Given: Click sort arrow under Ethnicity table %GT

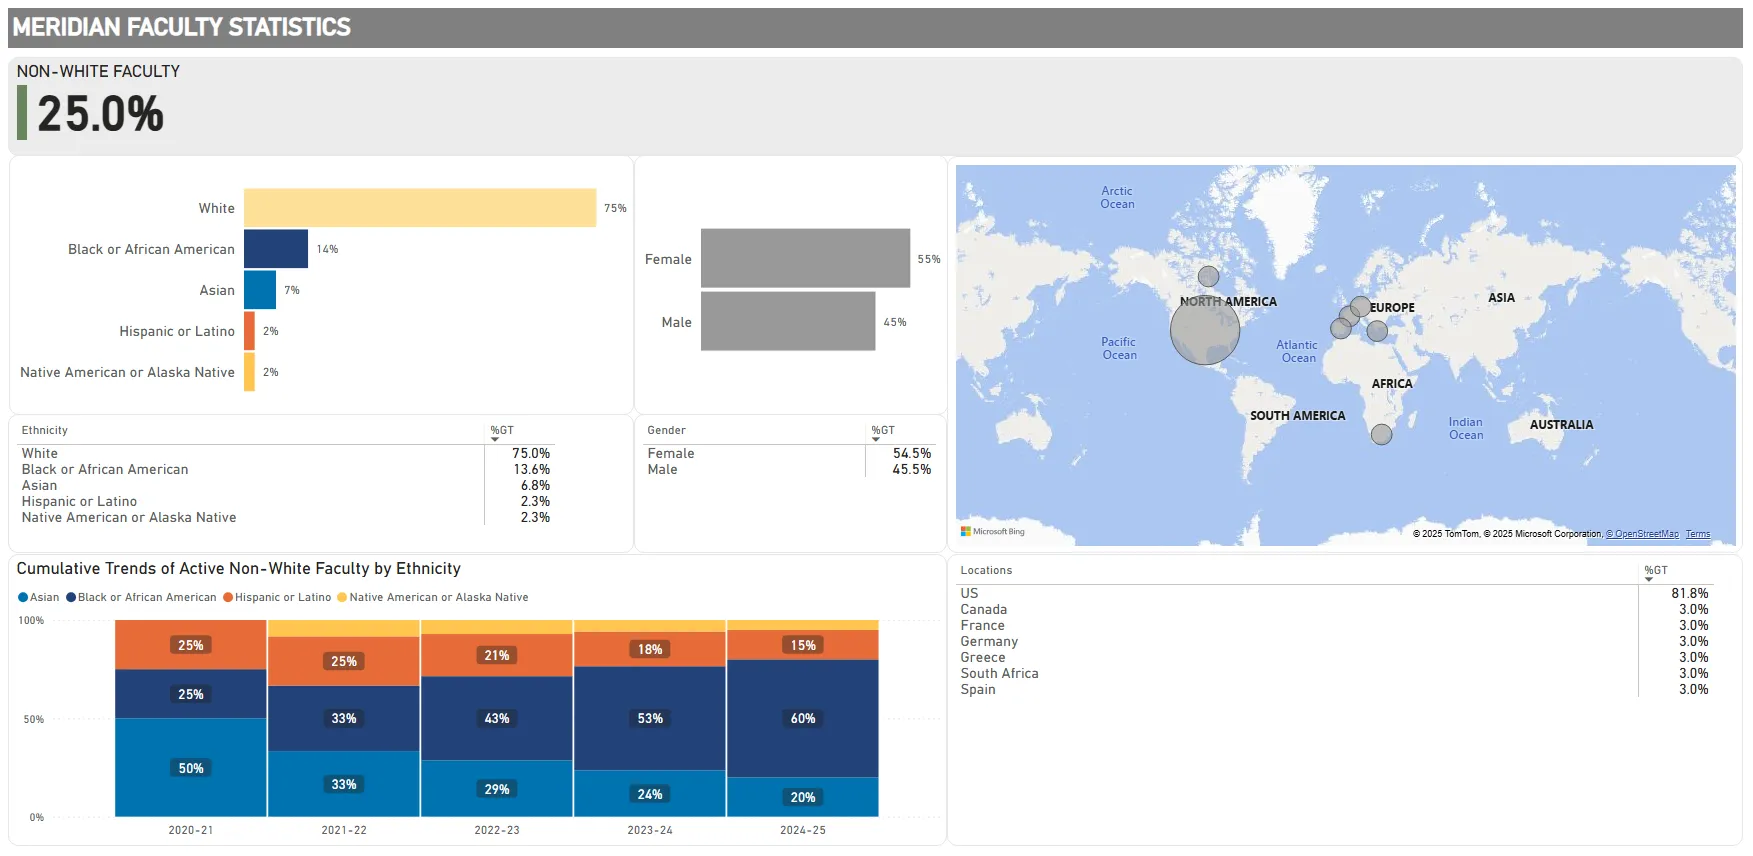Looking at the screenshot, I should click(x=495, y=440).
